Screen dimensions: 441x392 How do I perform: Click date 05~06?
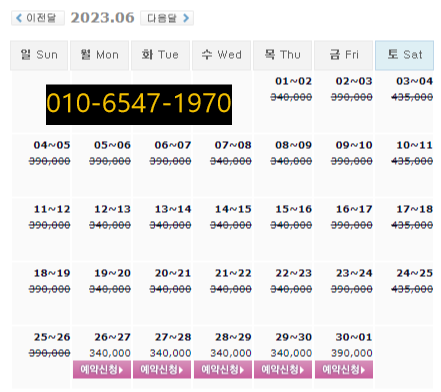[x=112, y=145]
